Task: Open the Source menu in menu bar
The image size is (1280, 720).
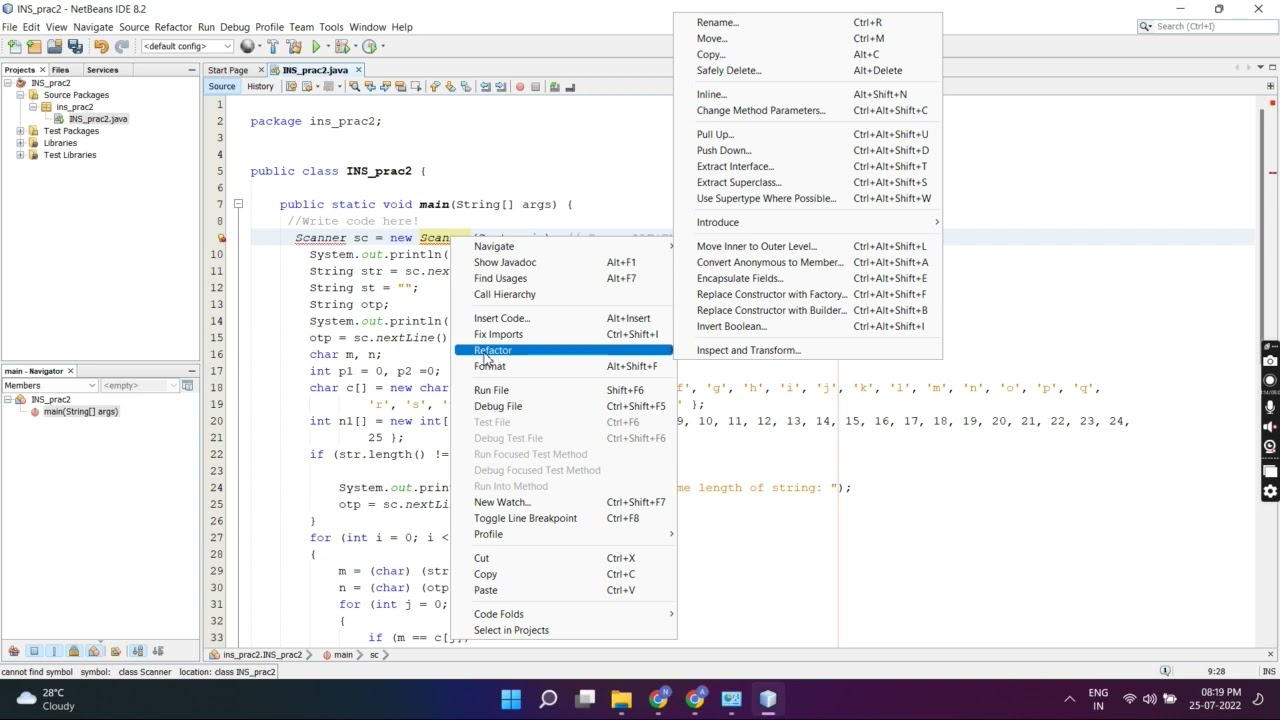Action: tap(134, 27)
